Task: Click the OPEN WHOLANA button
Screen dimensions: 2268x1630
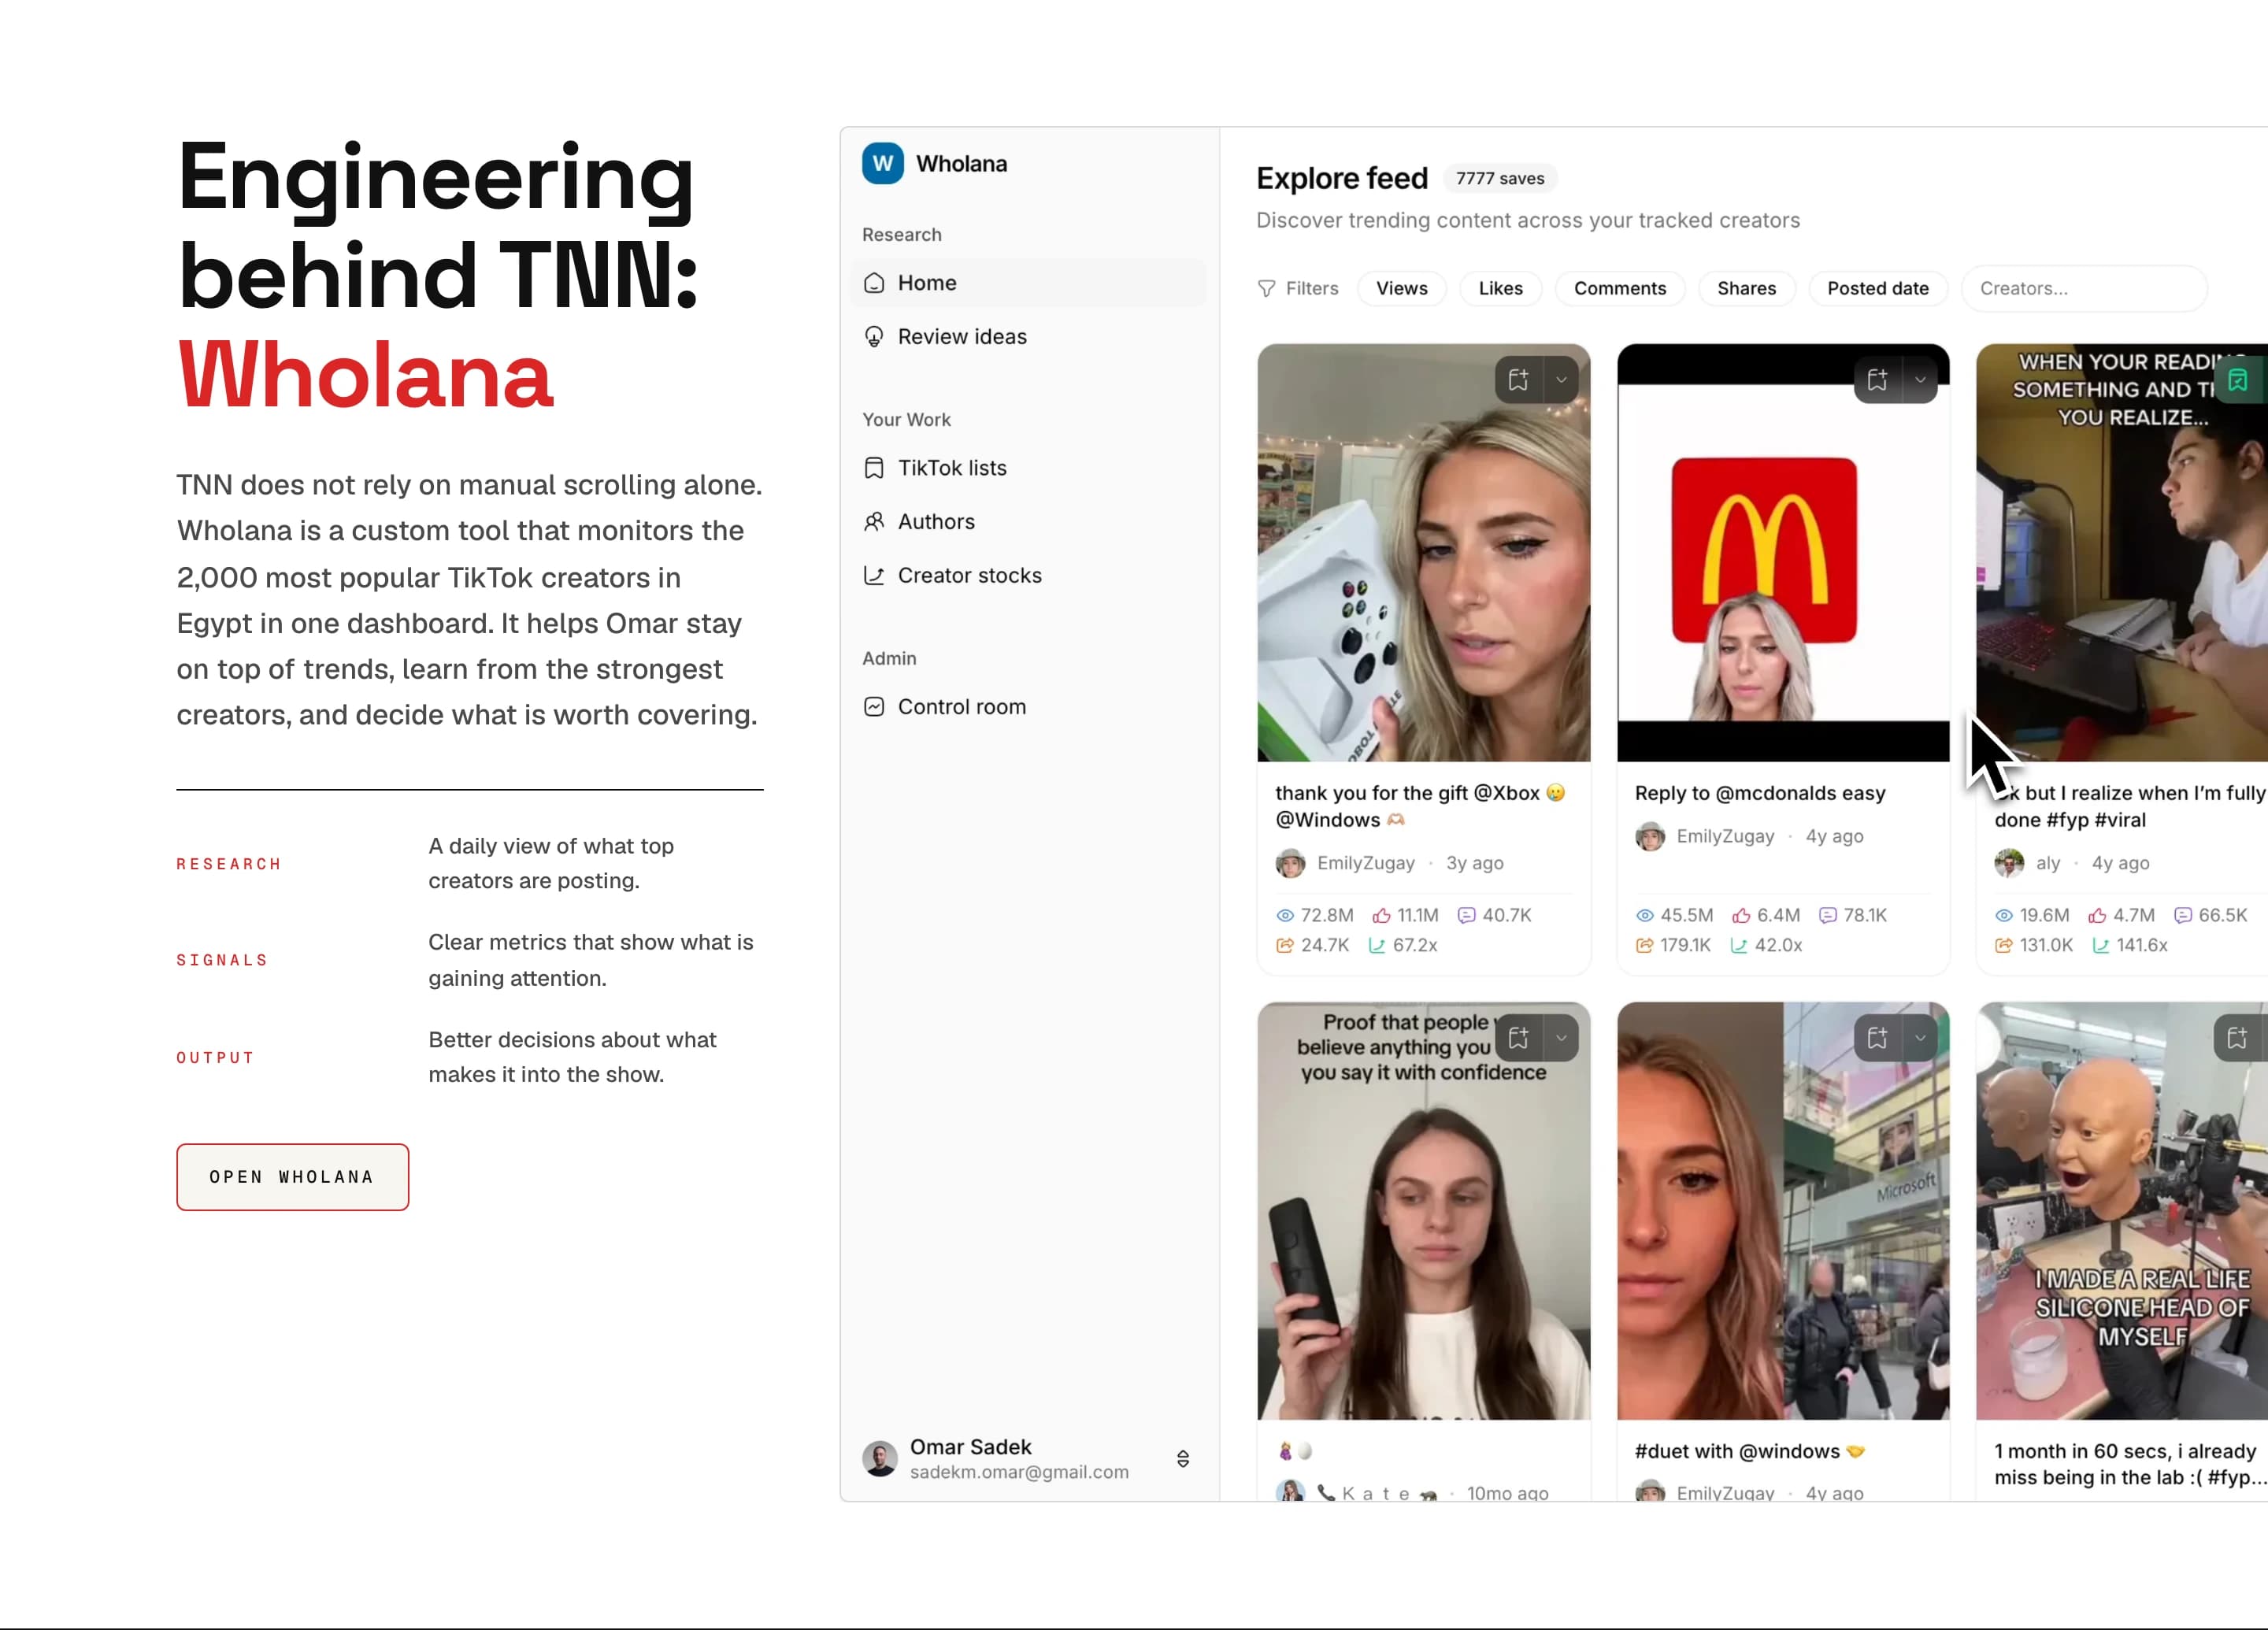Action: (x=292, y=1177)
